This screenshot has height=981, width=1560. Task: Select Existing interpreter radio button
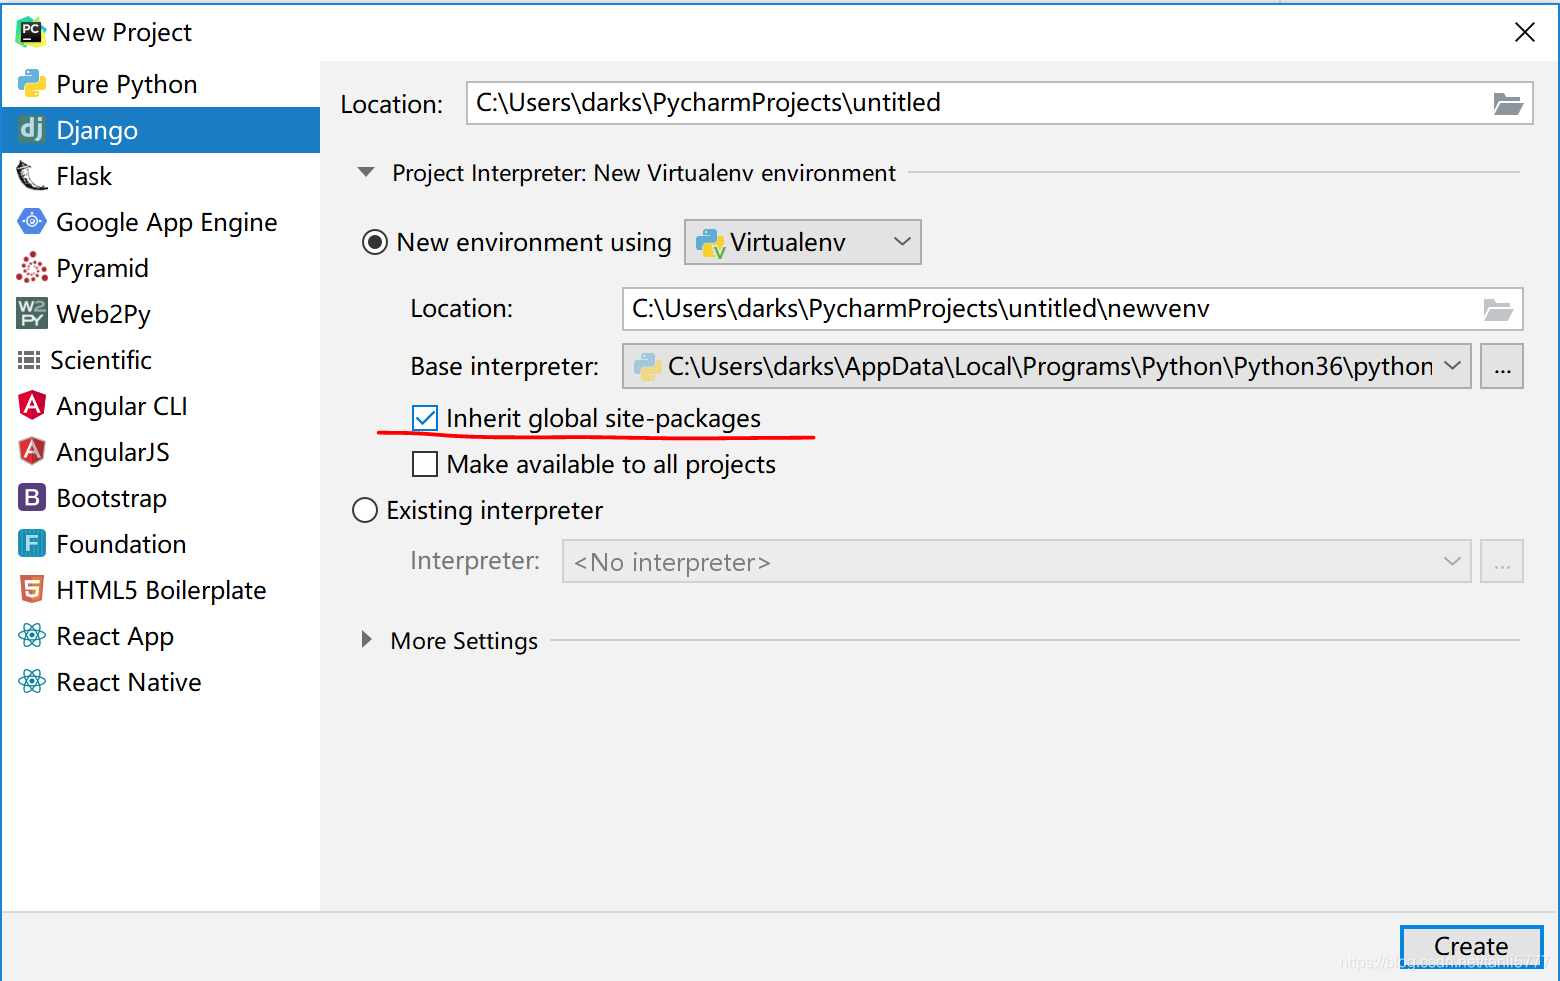pos(365,510)
